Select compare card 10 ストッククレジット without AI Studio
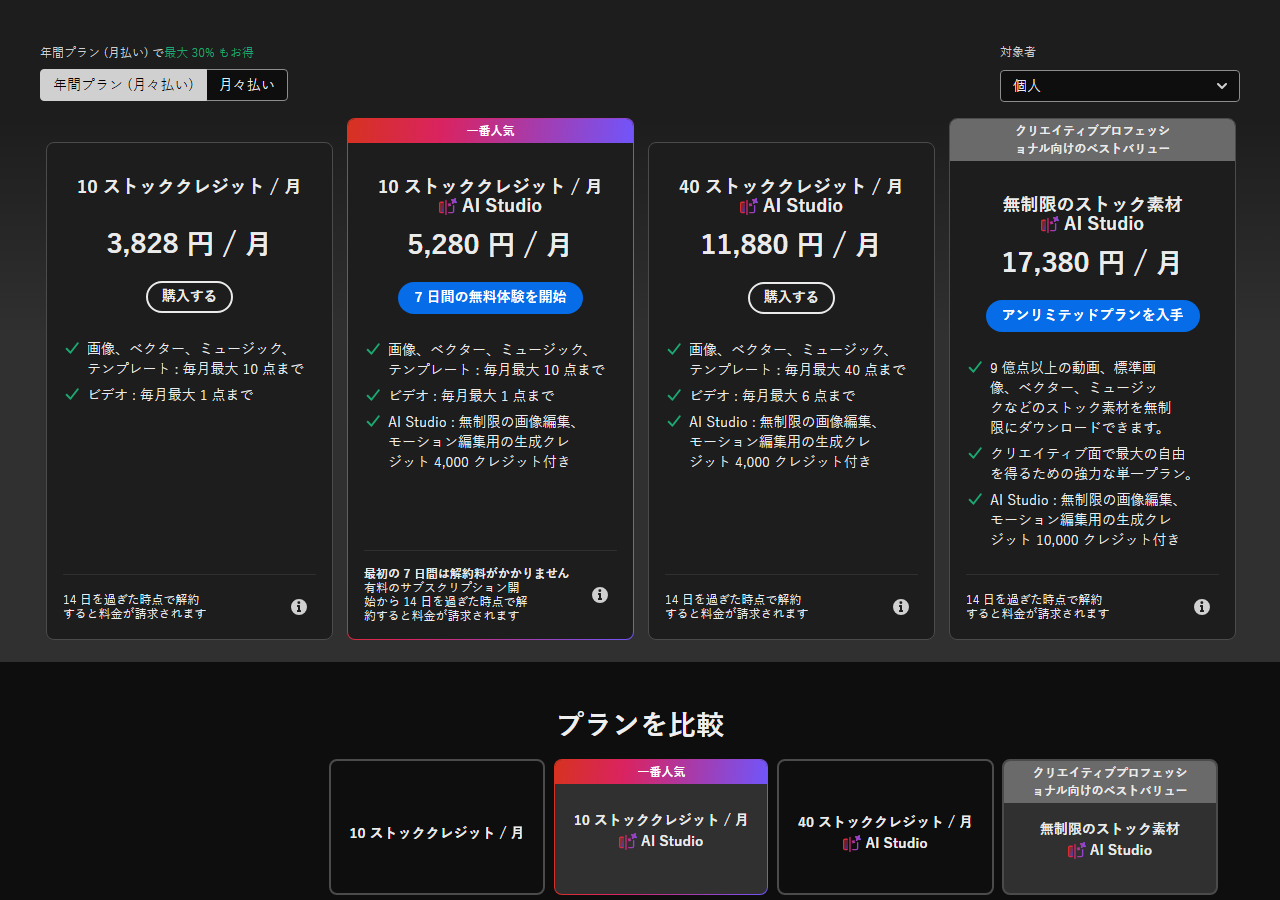1280x900 pixels. pos(437,827)
